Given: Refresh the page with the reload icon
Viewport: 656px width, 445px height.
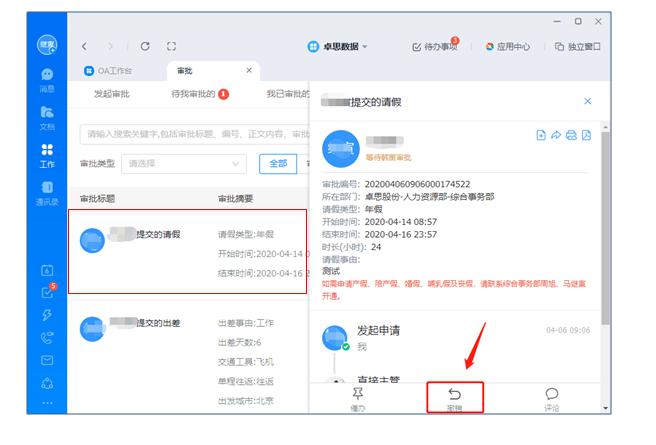Looking at the screenshot, I should (145, 46).
